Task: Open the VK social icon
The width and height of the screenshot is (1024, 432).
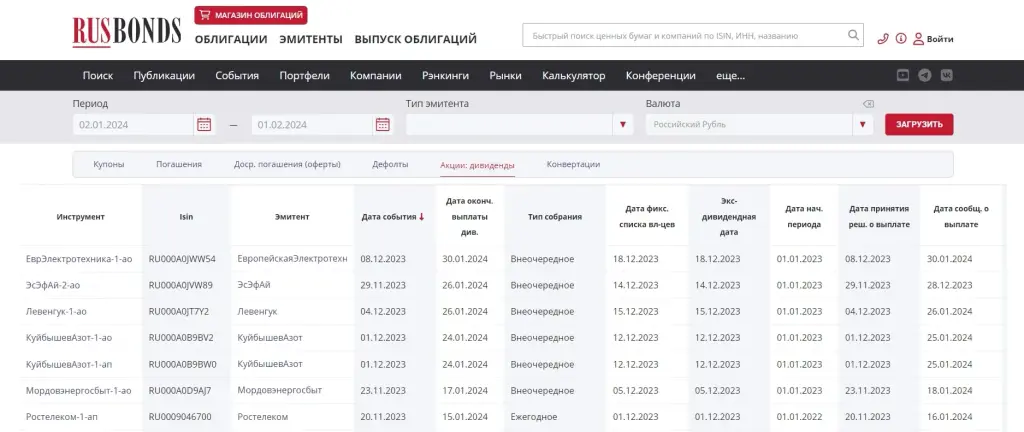Action: click(946, 75)
